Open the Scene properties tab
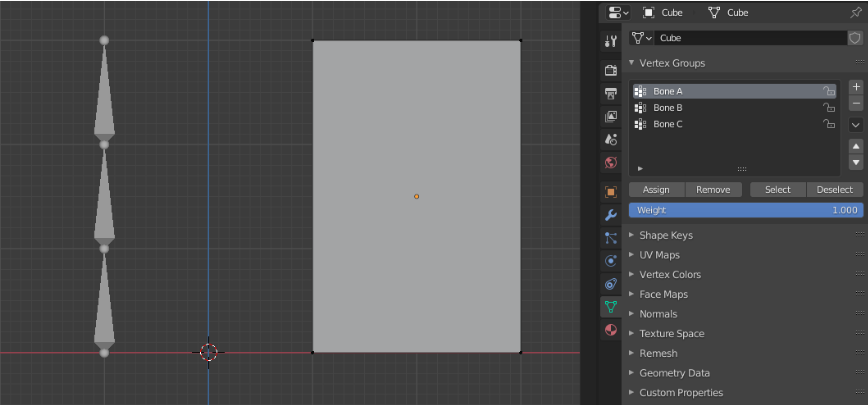The width and height of the screenshot is (868, 405). pos(611,139)
